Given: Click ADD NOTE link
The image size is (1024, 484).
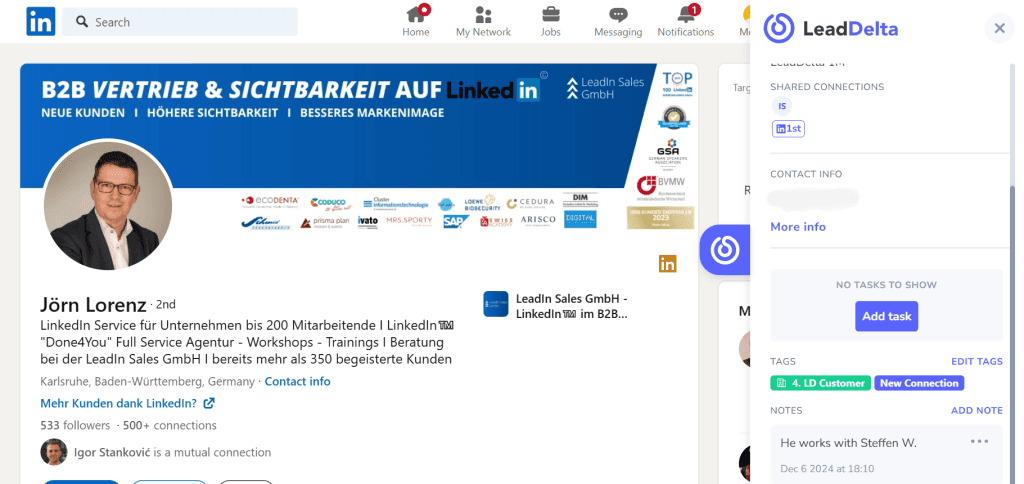Looking at the screenshot, I should [x=976, y=410].
